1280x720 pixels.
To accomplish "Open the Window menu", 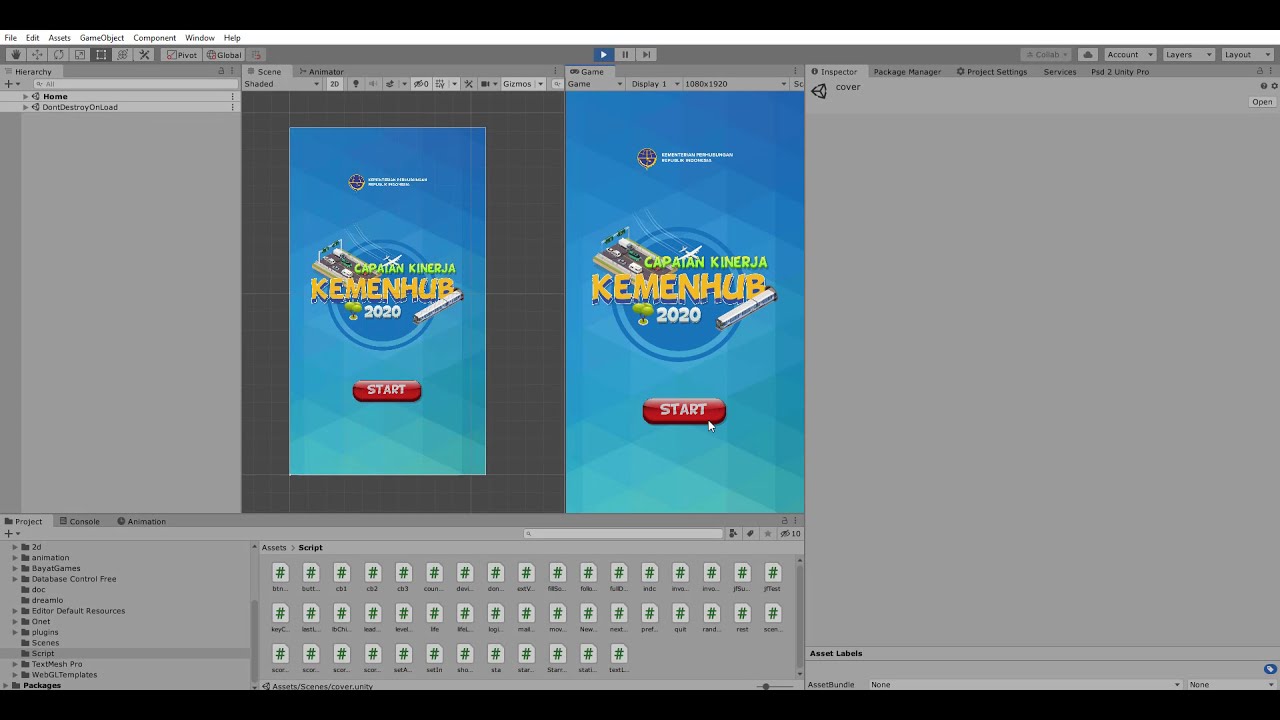I will click(199, 38).
